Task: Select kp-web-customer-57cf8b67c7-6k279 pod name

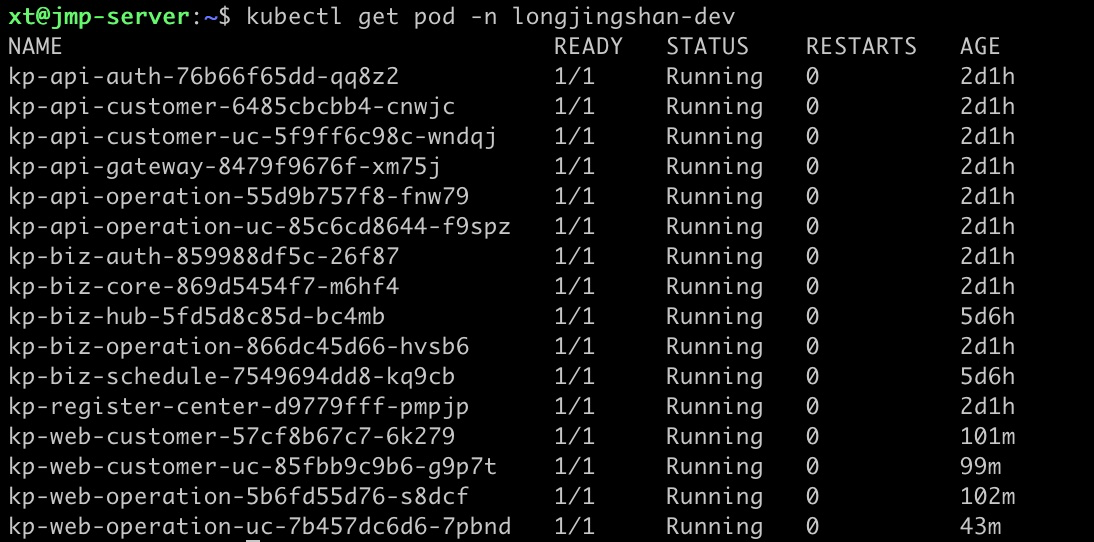Action: tap(232, 437)
